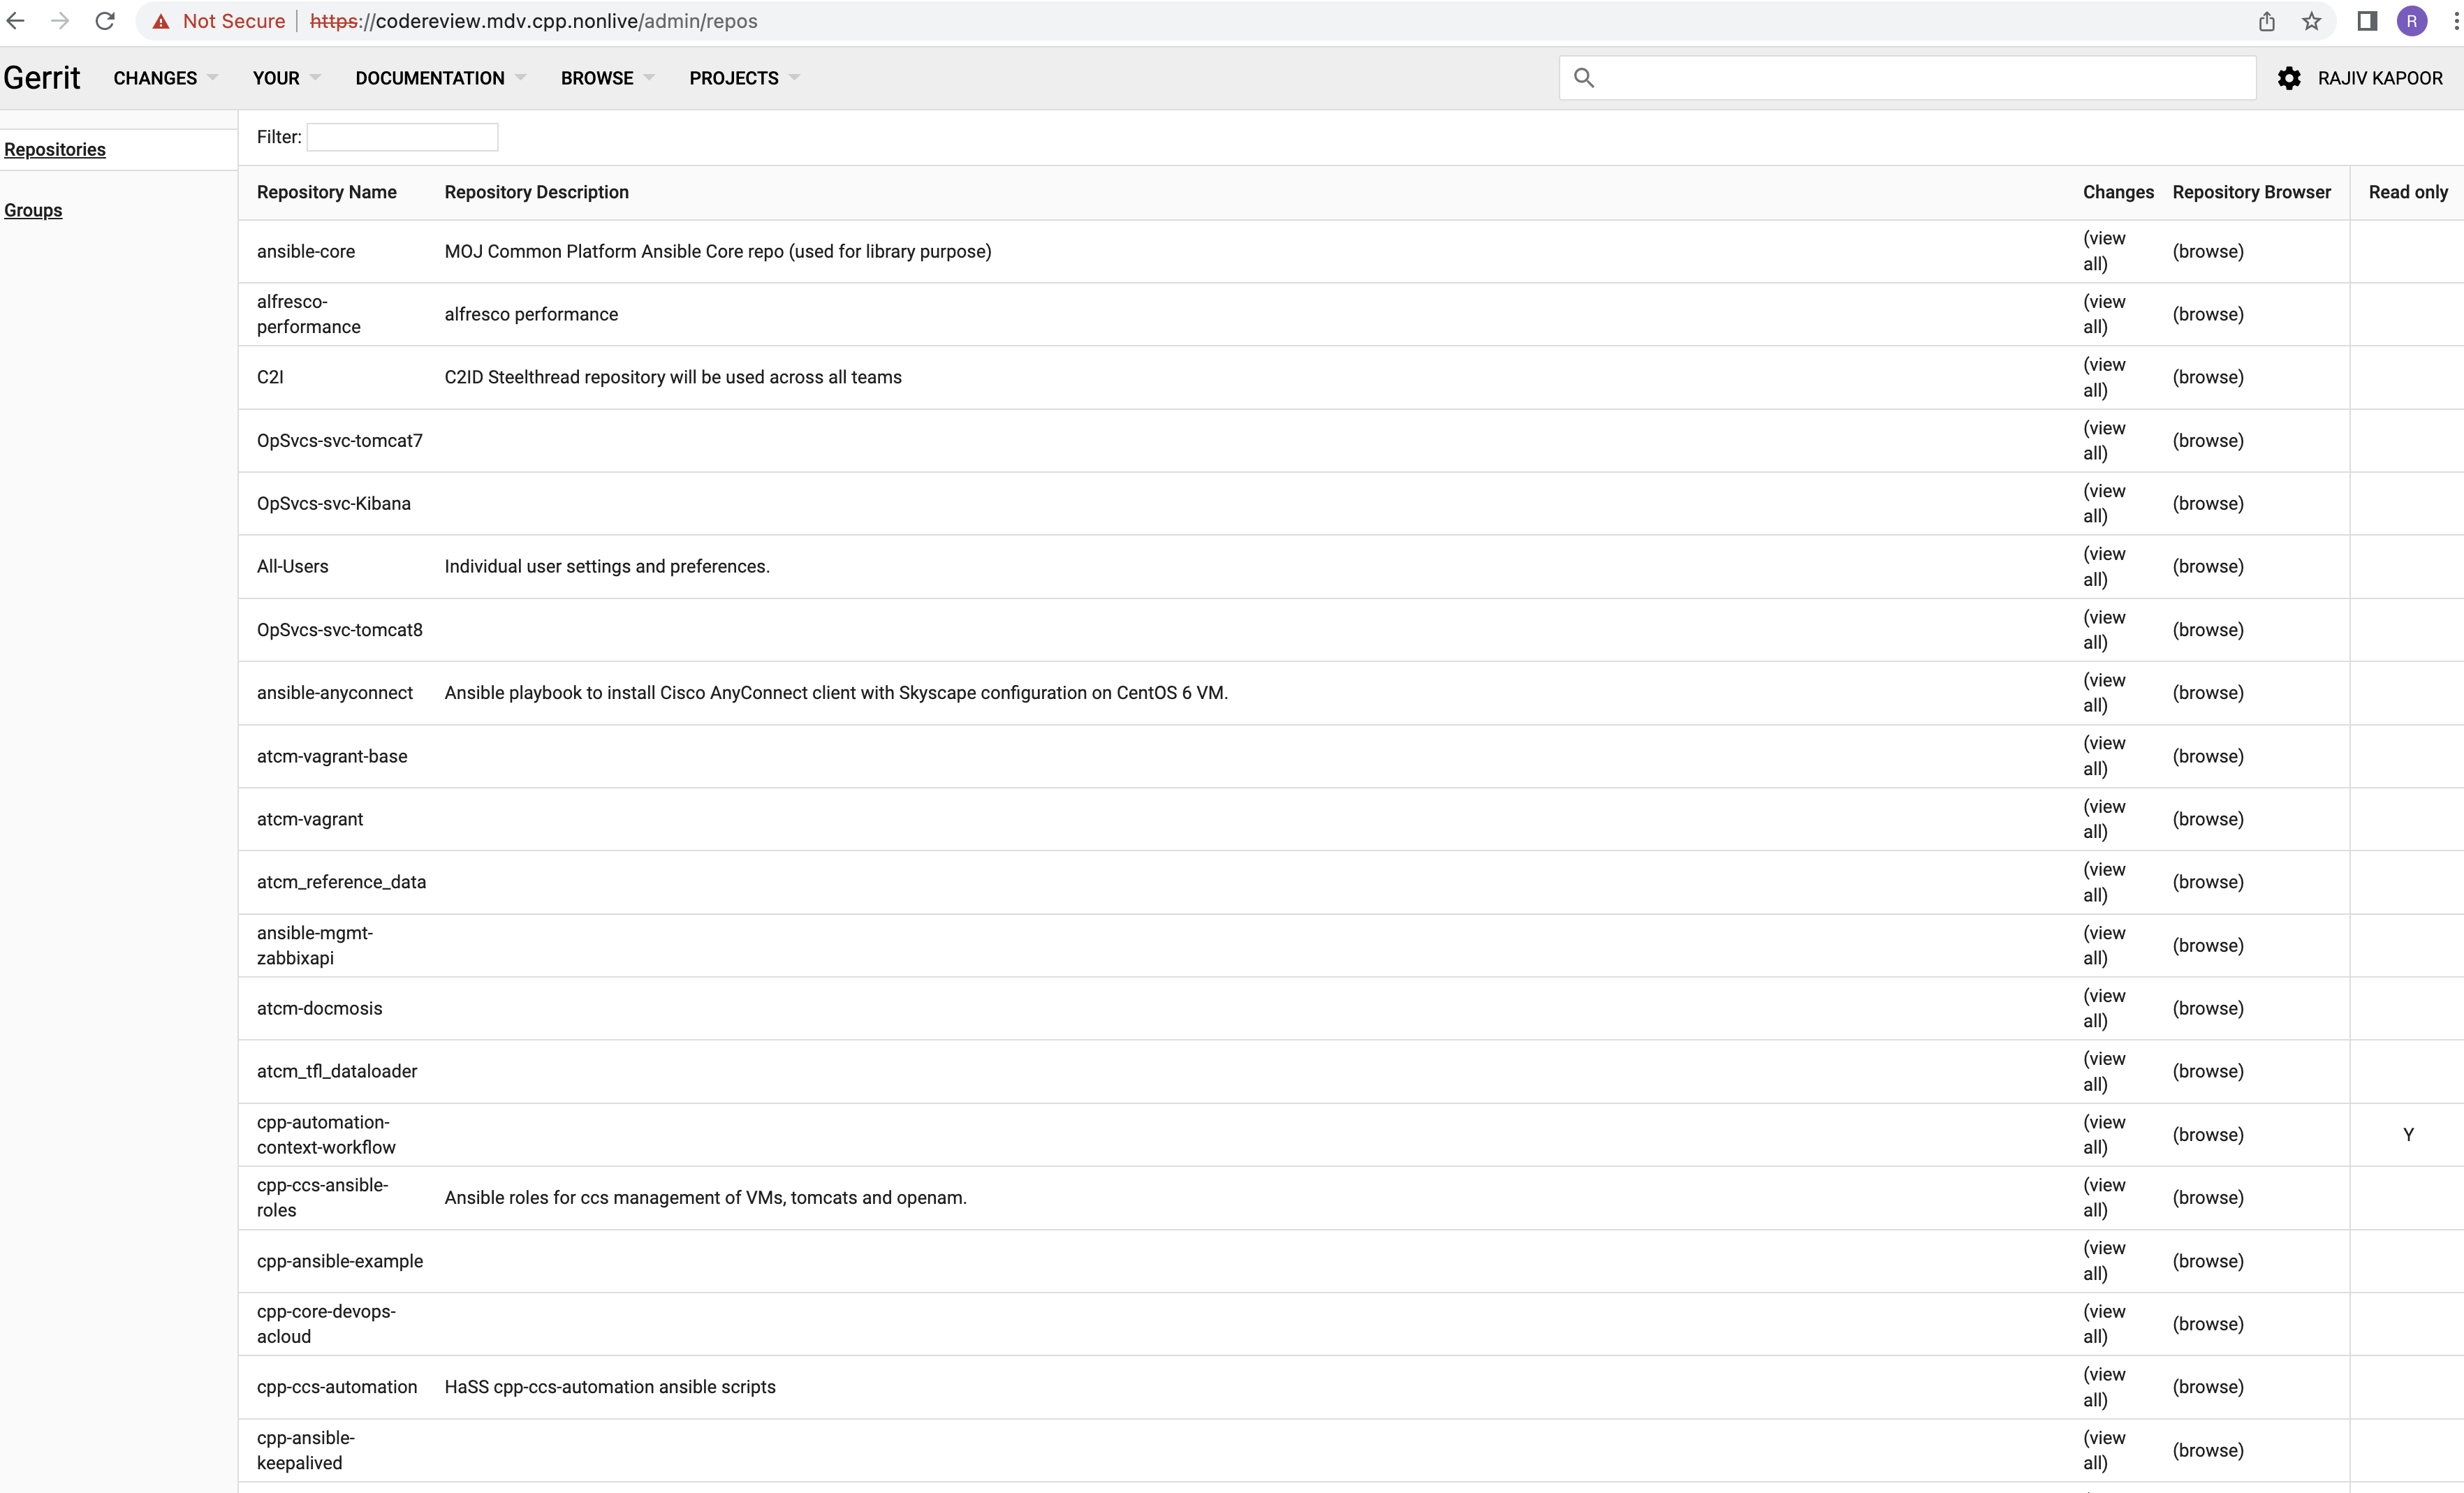This screenshot has width=2464, height=1493.
Task: View all changes for OpSvcs-svc-Kibana
Action: coord(2105,503)
